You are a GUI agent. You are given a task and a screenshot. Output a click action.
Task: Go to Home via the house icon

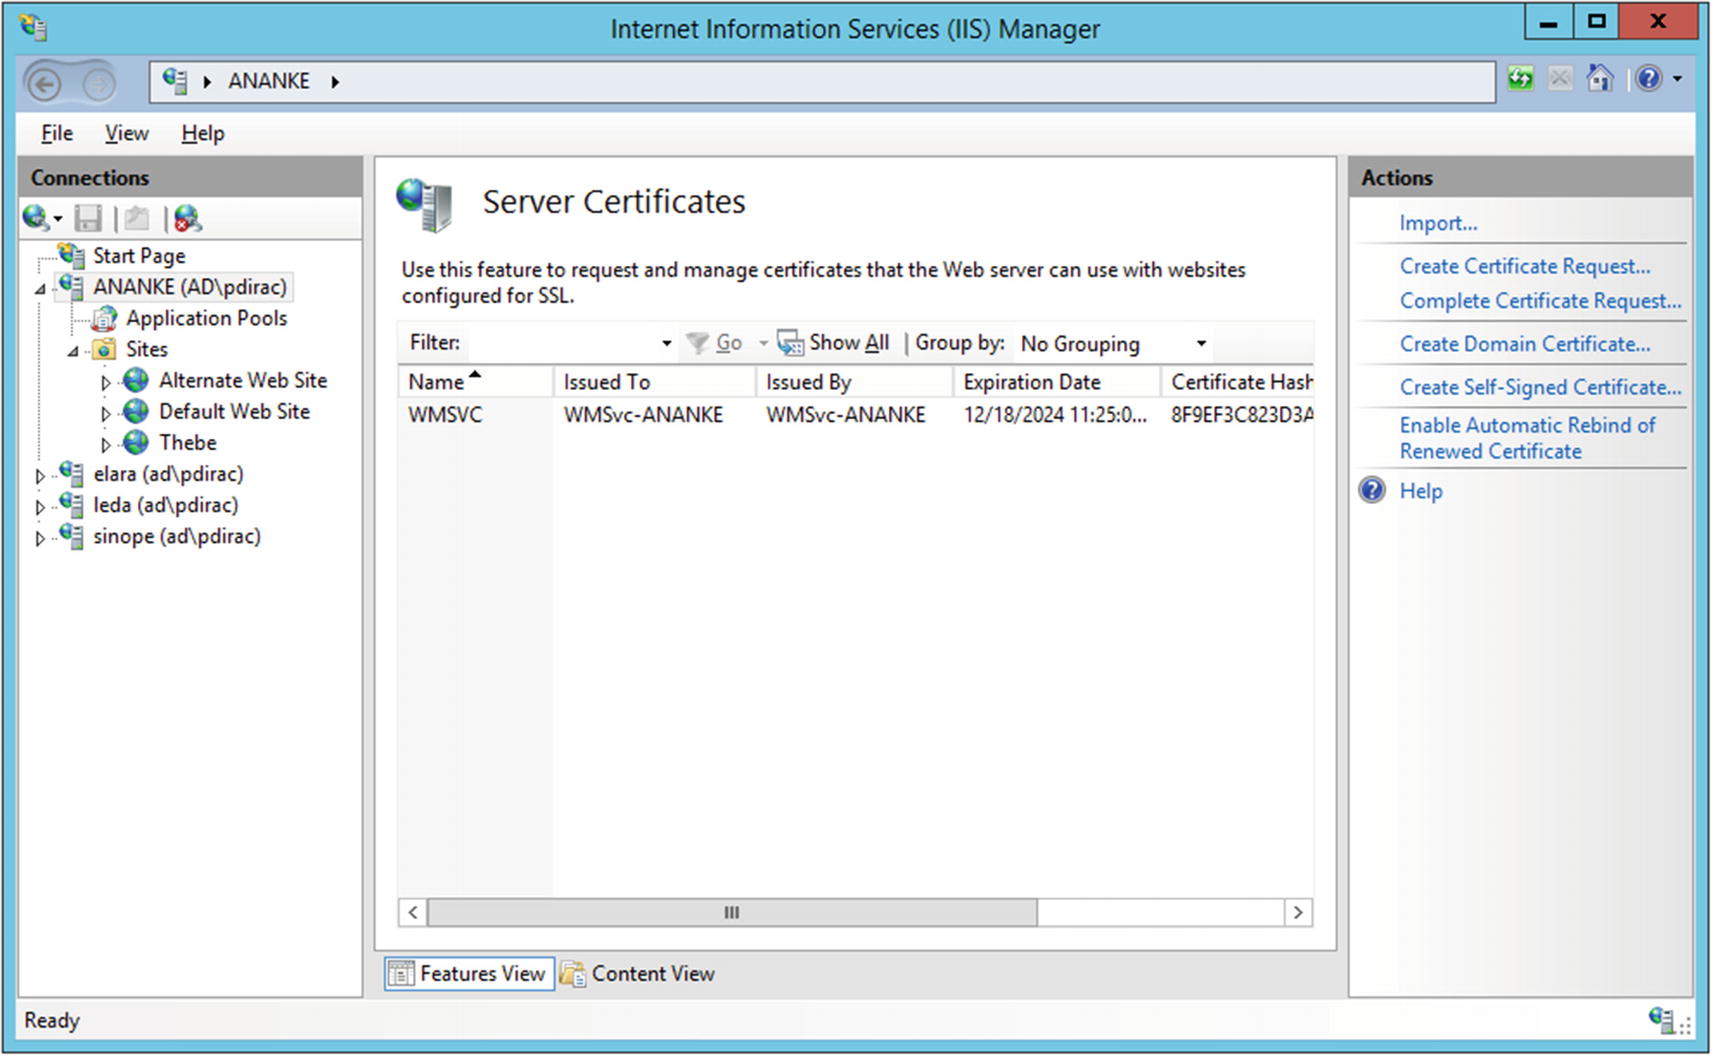(1600, 78)
